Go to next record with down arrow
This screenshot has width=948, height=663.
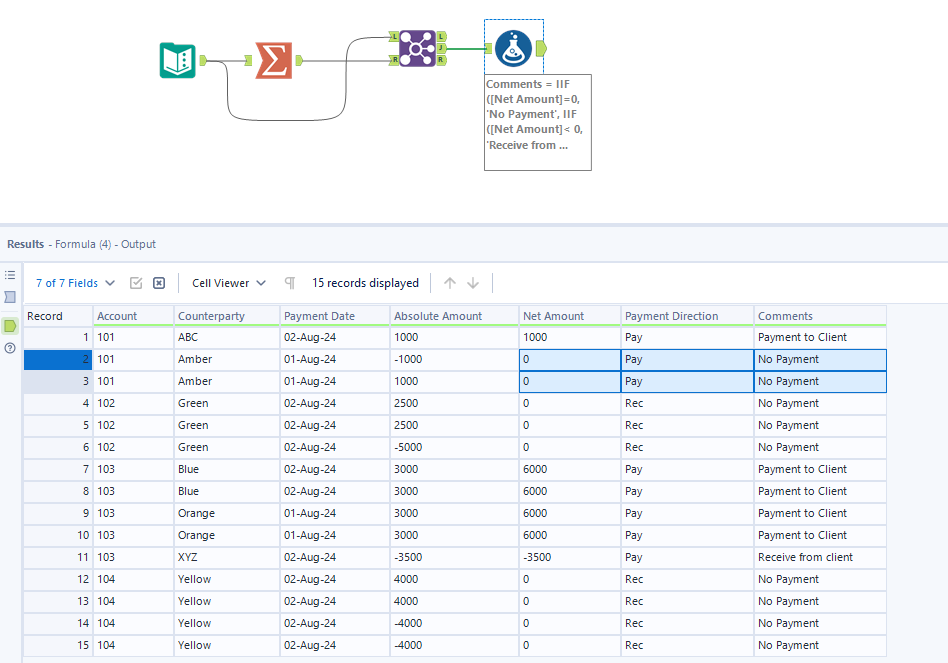[473, 283]
